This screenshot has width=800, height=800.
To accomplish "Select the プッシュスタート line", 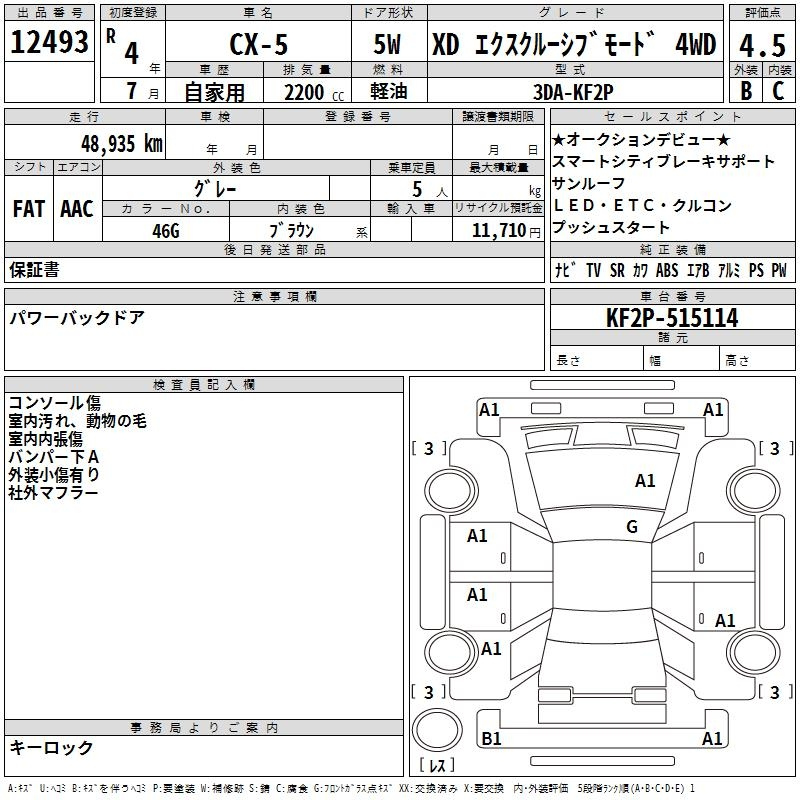I will pos(610,227).
